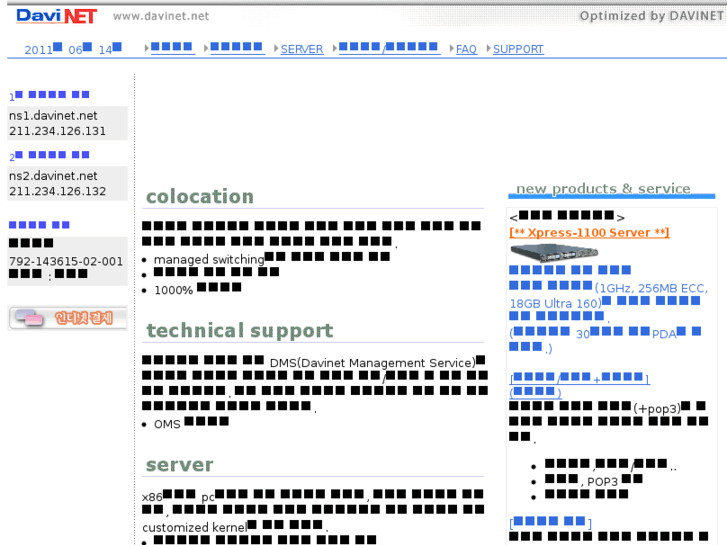Click the Xpress-1100 server product image
Image resolution: width=727 pixels, height=545 pixels.
pos(554,253)
